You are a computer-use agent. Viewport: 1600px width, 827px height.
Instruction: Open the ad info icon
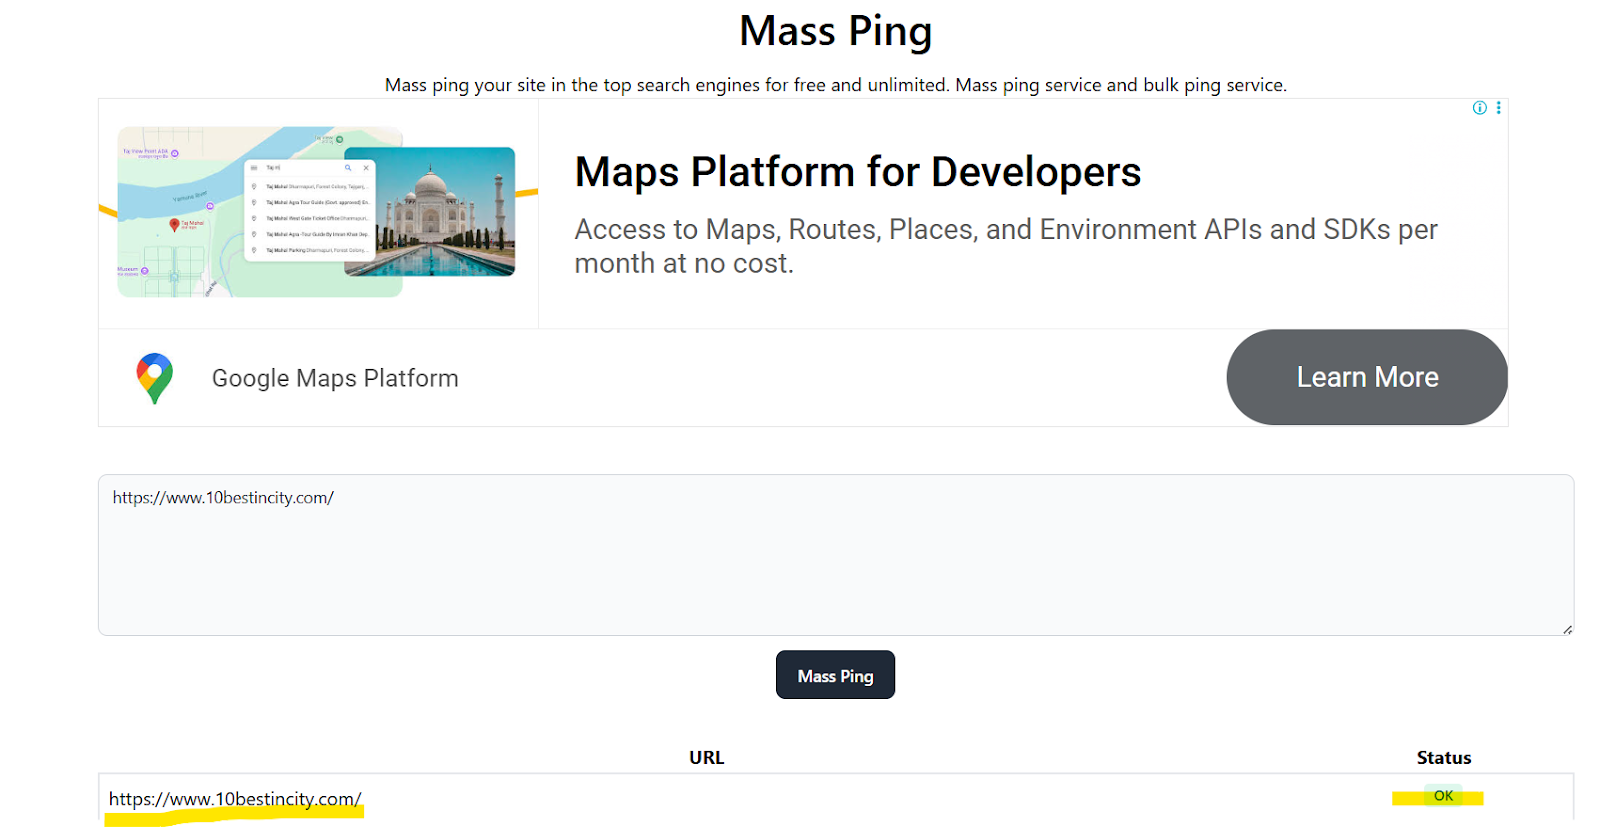[1480, 108]
